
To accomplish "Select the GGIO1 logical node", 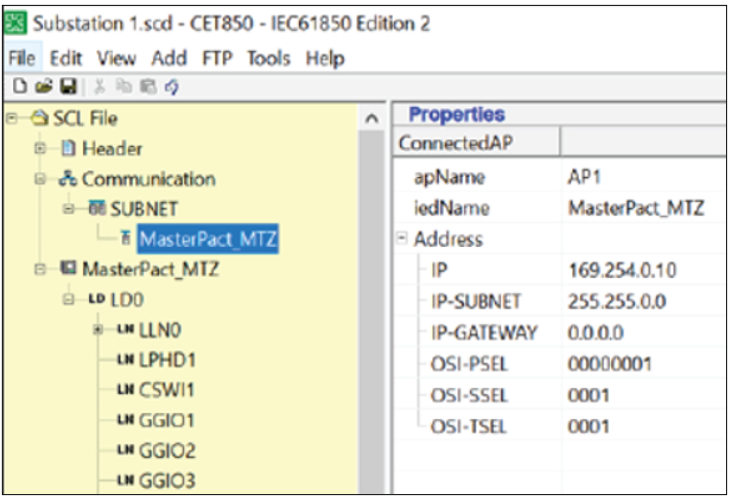I will [166, 420].
